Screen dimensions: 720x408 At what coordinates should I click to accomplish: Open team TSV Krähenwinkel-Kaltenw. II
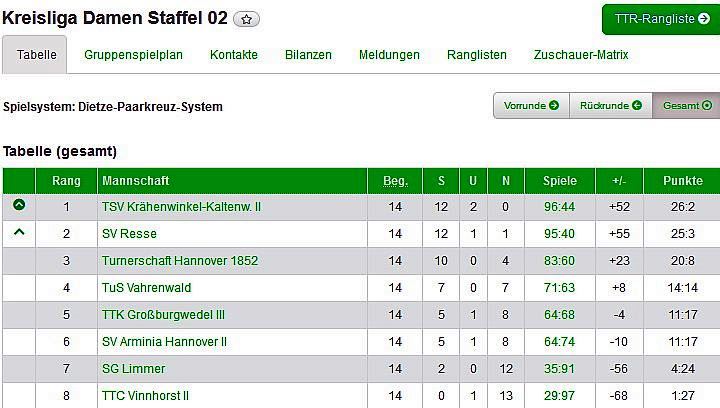pyautogui.click(x=181, y=207)
